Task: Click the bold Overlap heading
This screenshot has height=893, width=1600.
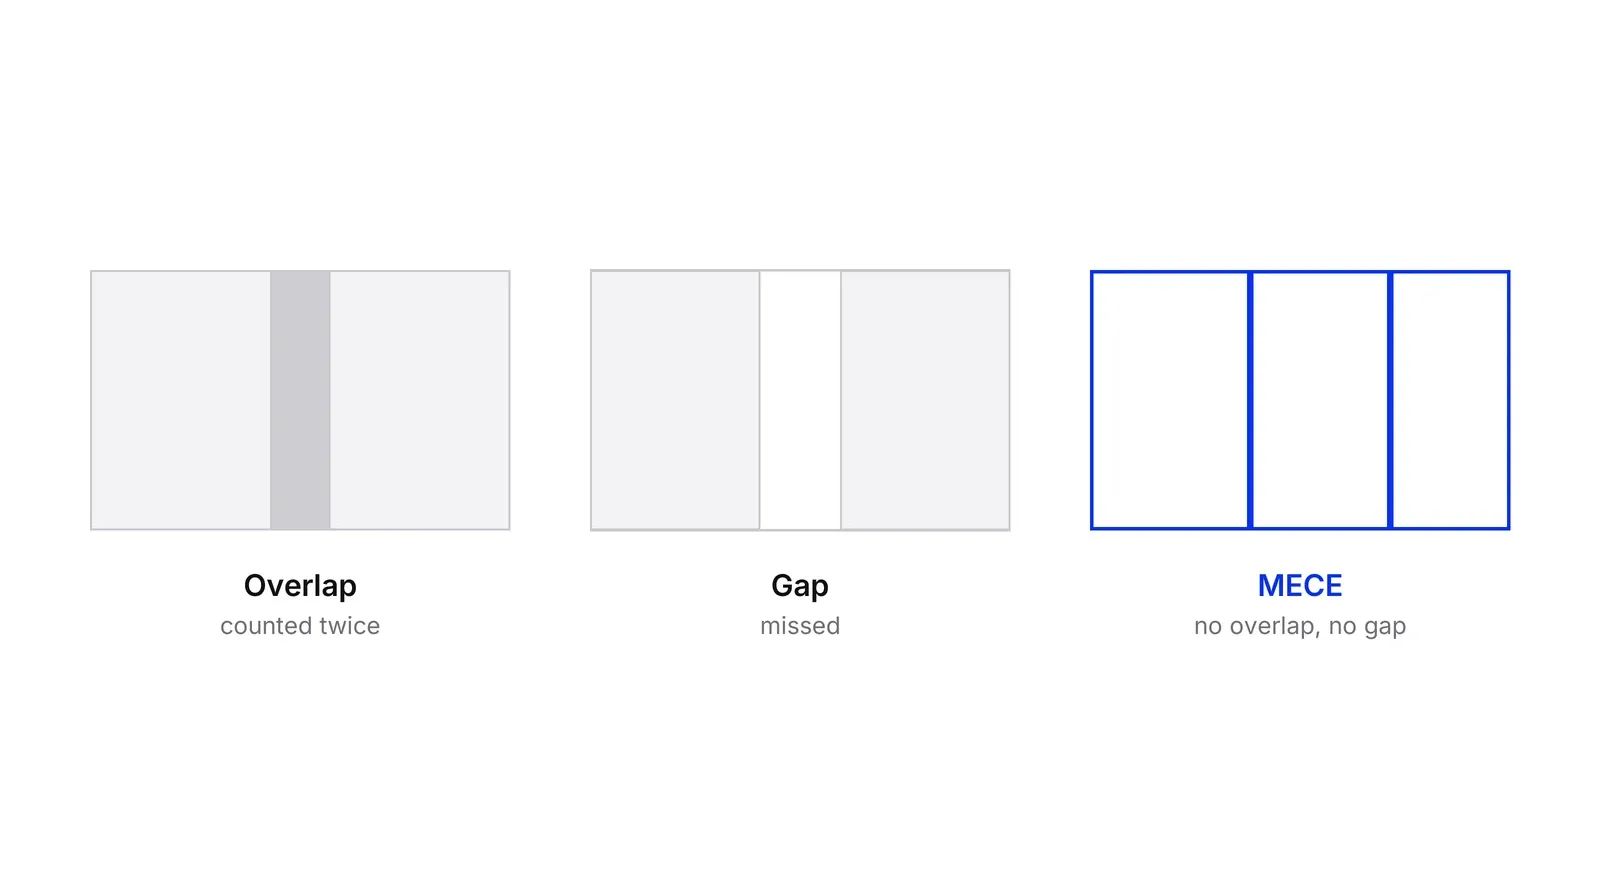Action: tap(300, 586)
